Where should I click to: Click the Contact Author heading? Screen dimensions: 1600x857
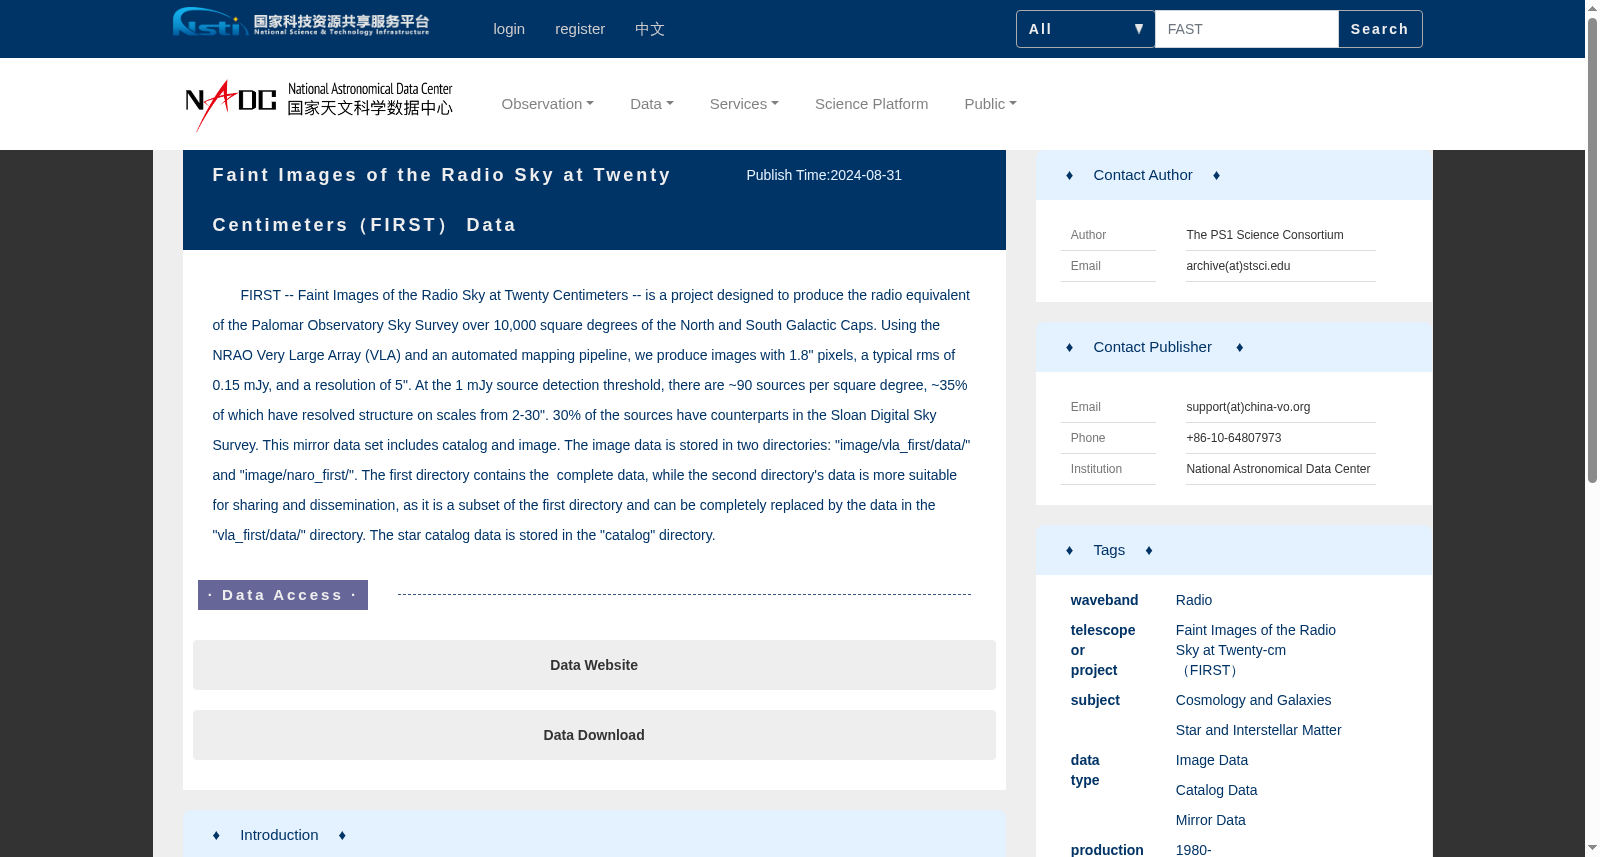[1143, 175]
